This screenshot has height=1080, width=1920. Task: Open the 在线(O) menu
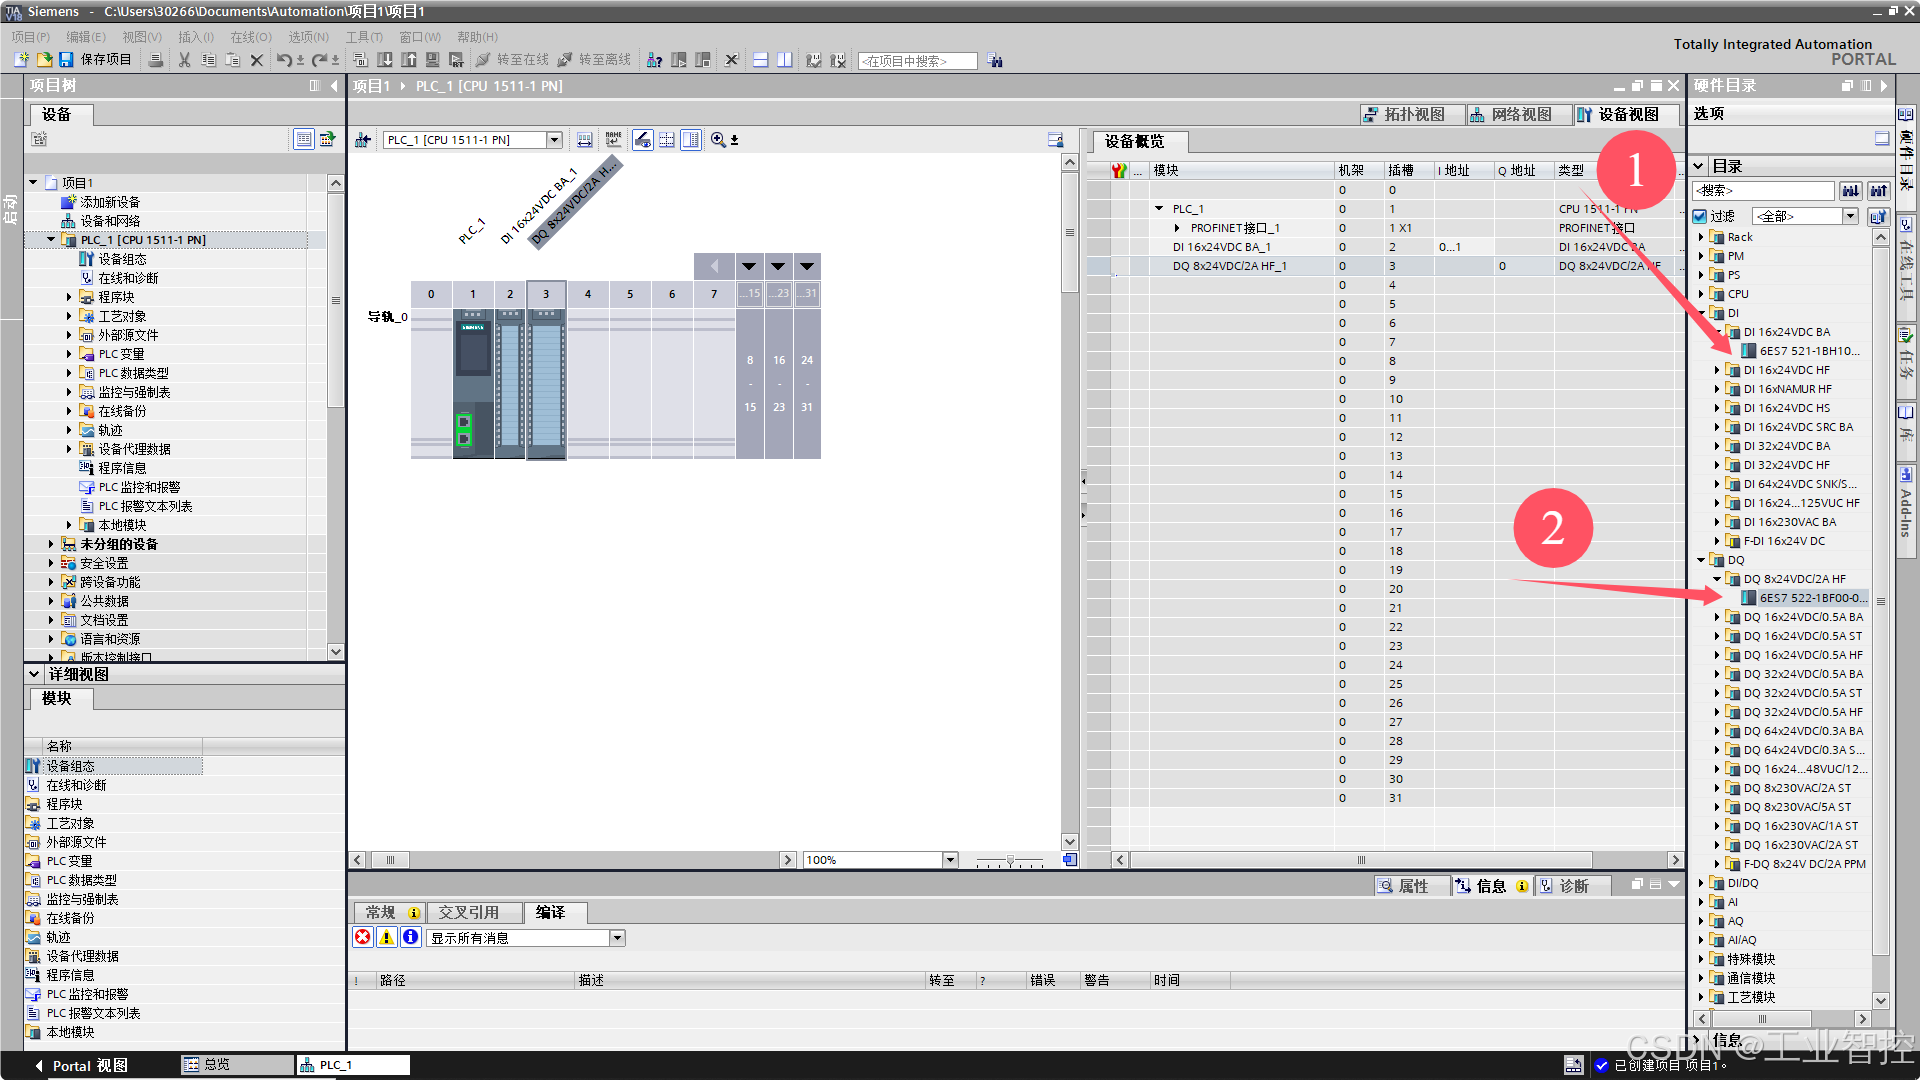coord(251,37)
